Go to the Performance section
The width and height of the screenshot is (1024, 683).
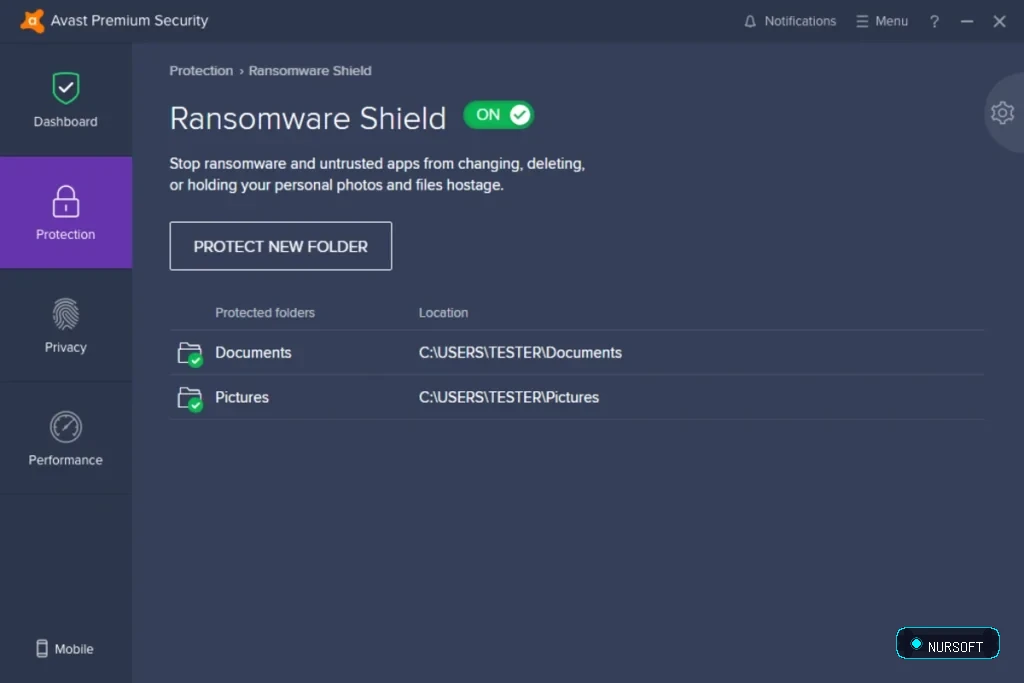[65, 438]
